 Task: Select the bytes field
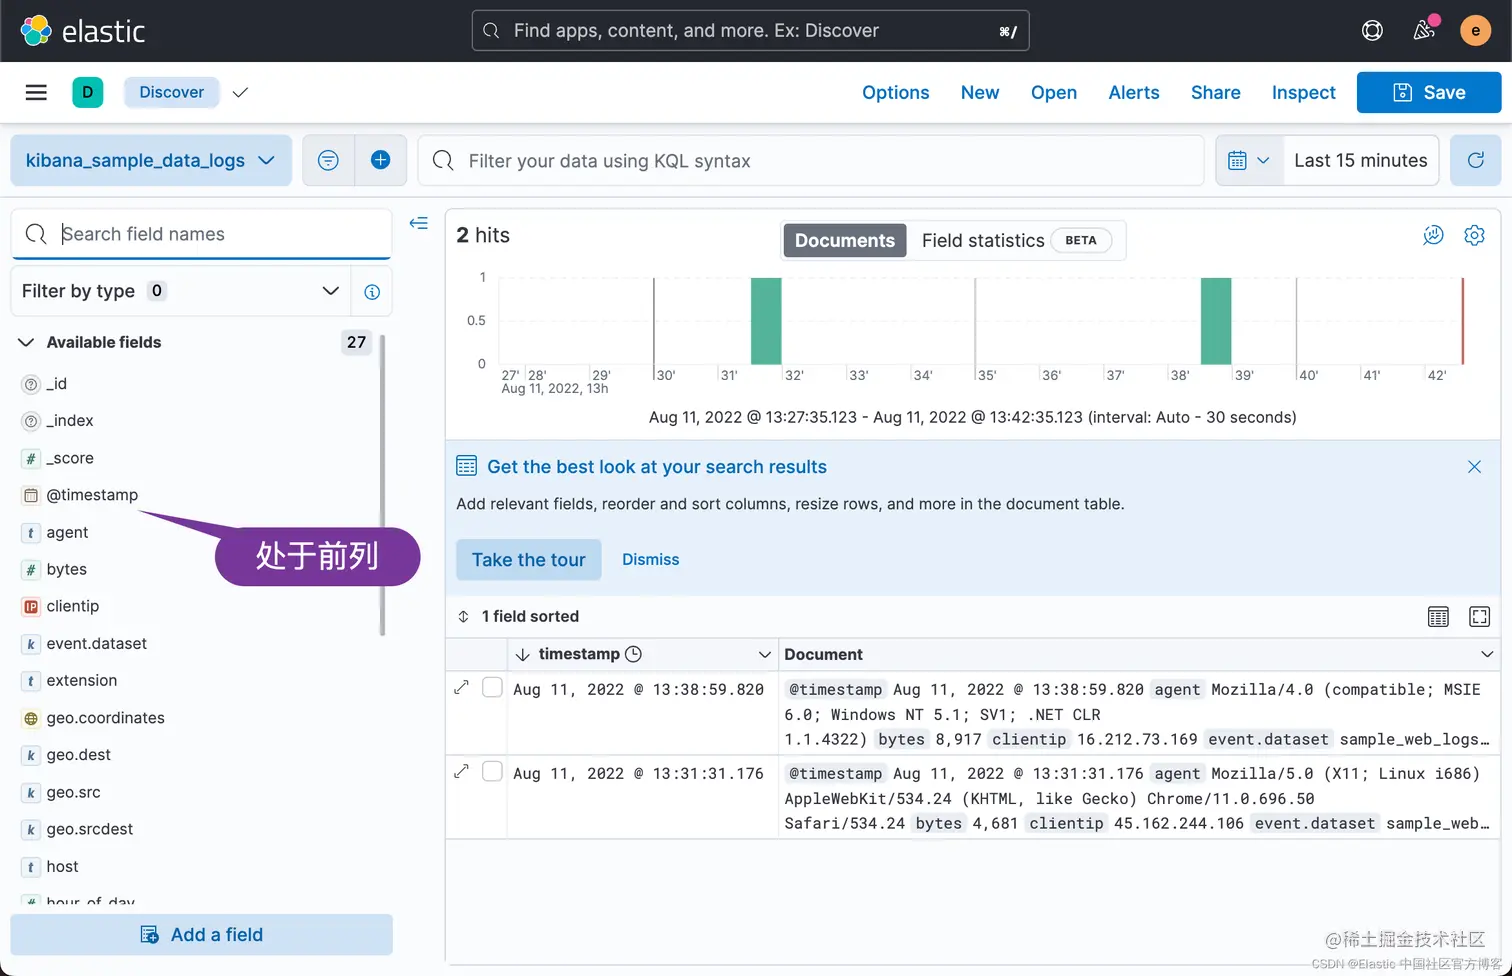67,569
